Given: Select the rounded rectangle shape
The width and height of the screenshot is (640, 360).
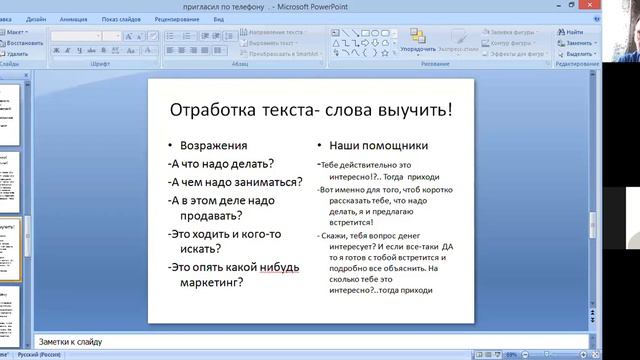Looking at the screenshot, I should click(385, 33).
